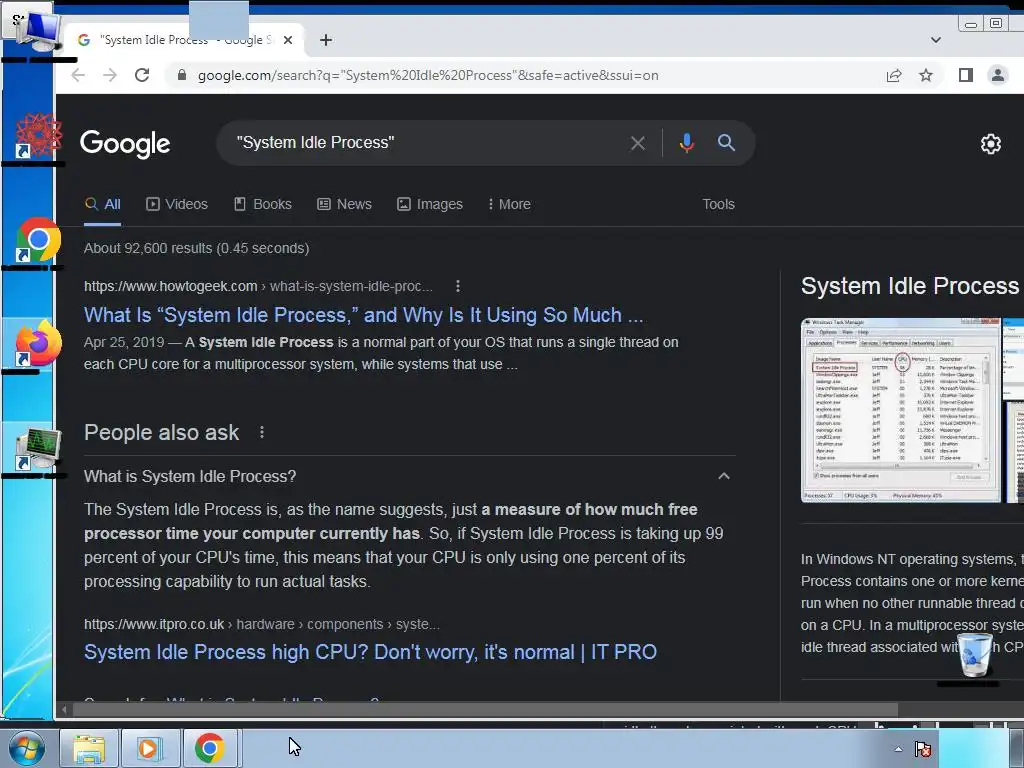Close the System Idle Process tab
This screenshot has height=768, width=1024.
point(288,40)
